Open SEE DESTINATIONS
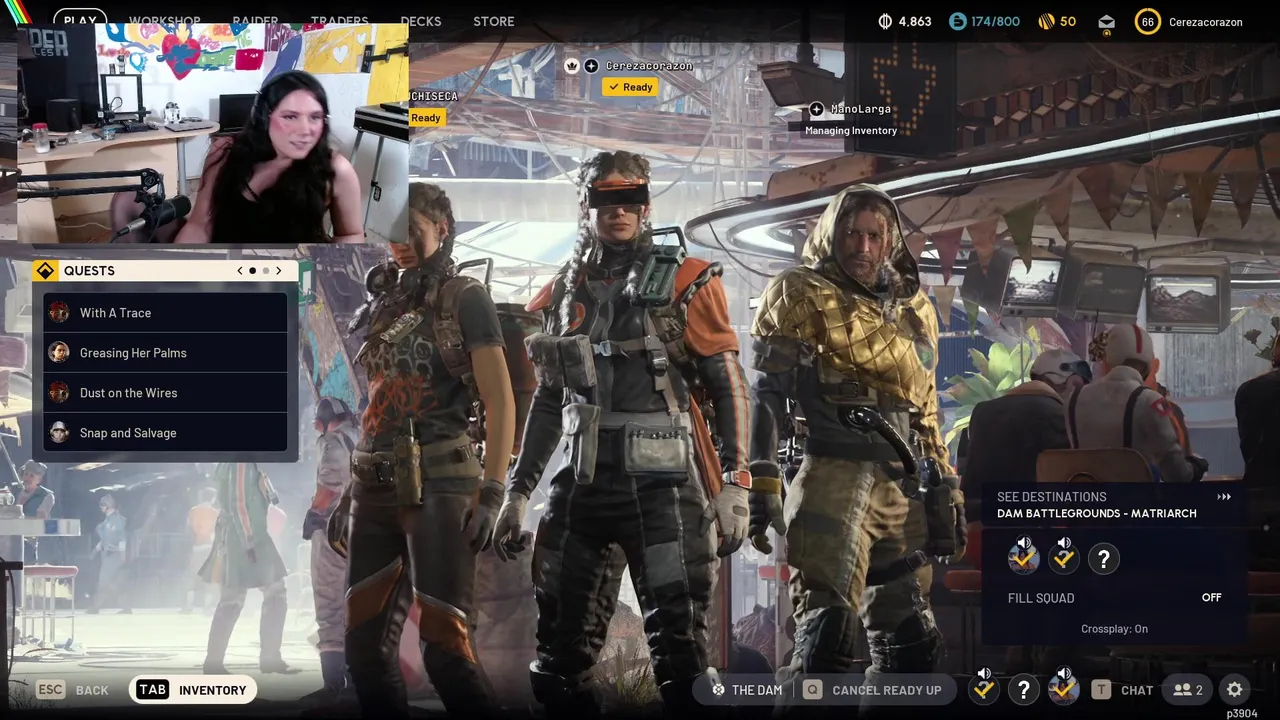The width and height of the screenshot is (1280, 720). tap(1052, 497)
